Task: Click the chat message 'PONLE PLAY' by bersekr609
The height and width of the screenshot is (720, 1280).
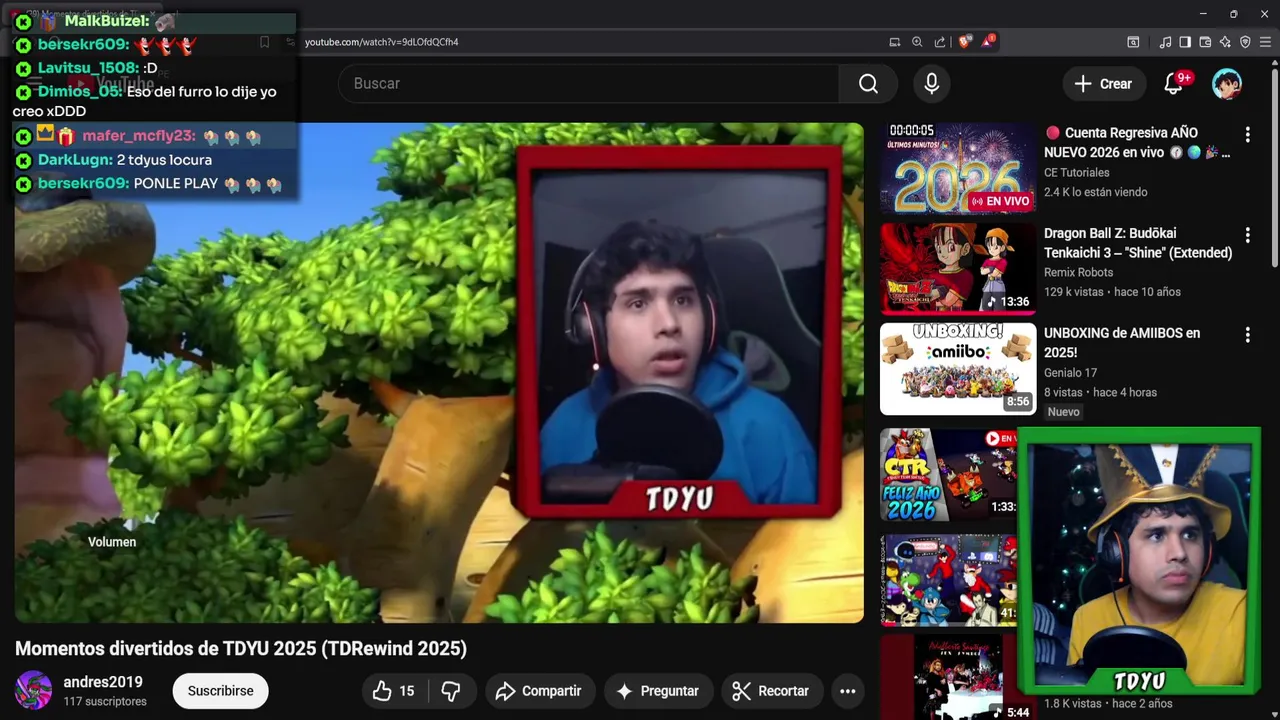Action: click(x=148, y=184)
